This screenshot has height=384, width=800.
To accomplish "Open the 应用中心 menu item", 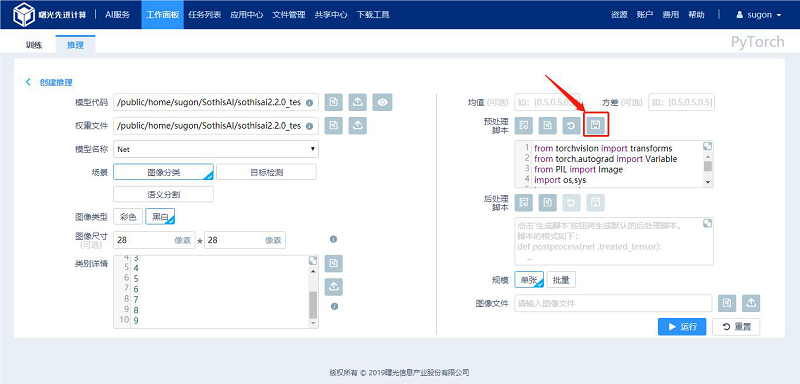I will coord(246,15).
